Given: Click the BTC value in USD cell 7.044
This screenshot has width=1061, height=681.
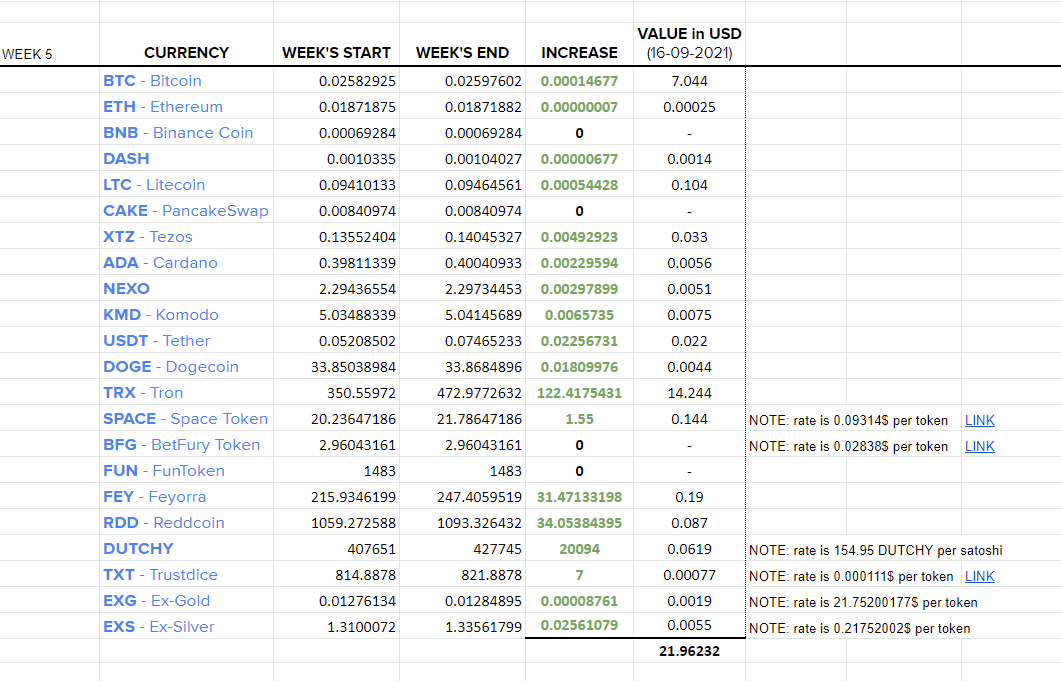Looking at the screenshot, I should click(690, 81).
